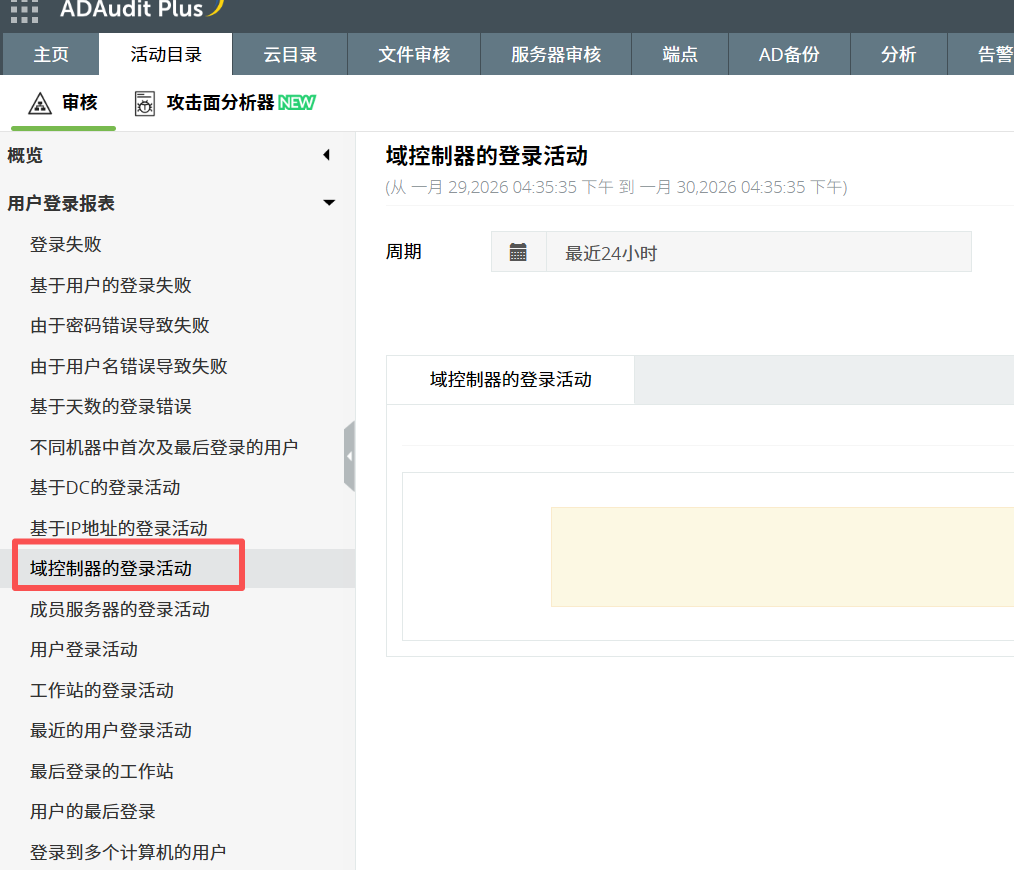The height and width of the screenshot is (870, 1014).
Task: Go to the 服务器审核 tab
Action: click(x=556, y=55)
